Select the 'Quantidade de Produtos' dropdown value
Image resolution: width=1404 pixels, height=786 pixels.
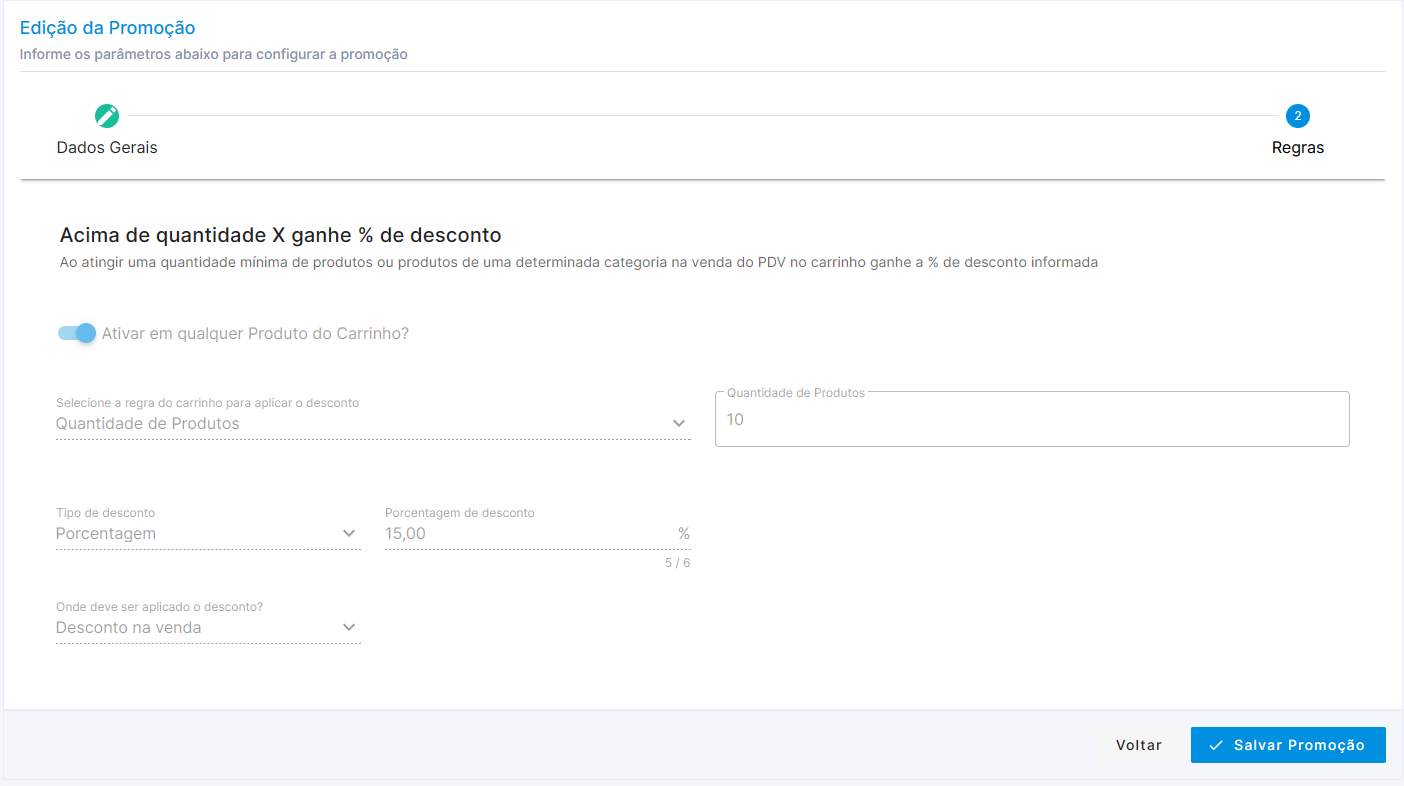(x=148, y=424)
